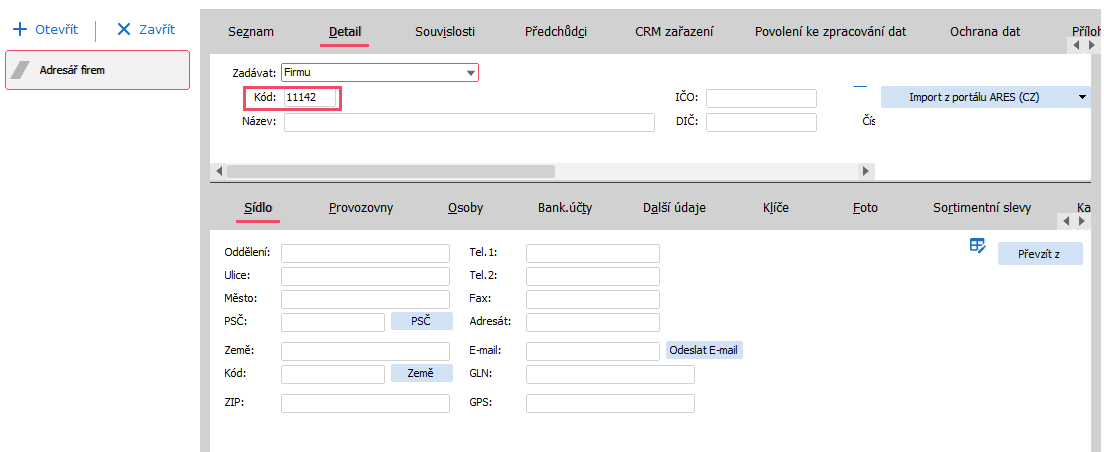Select the Adresář firem item in sidebar
The width and height of the screenshot is (1104, 452).
[97, 70]
